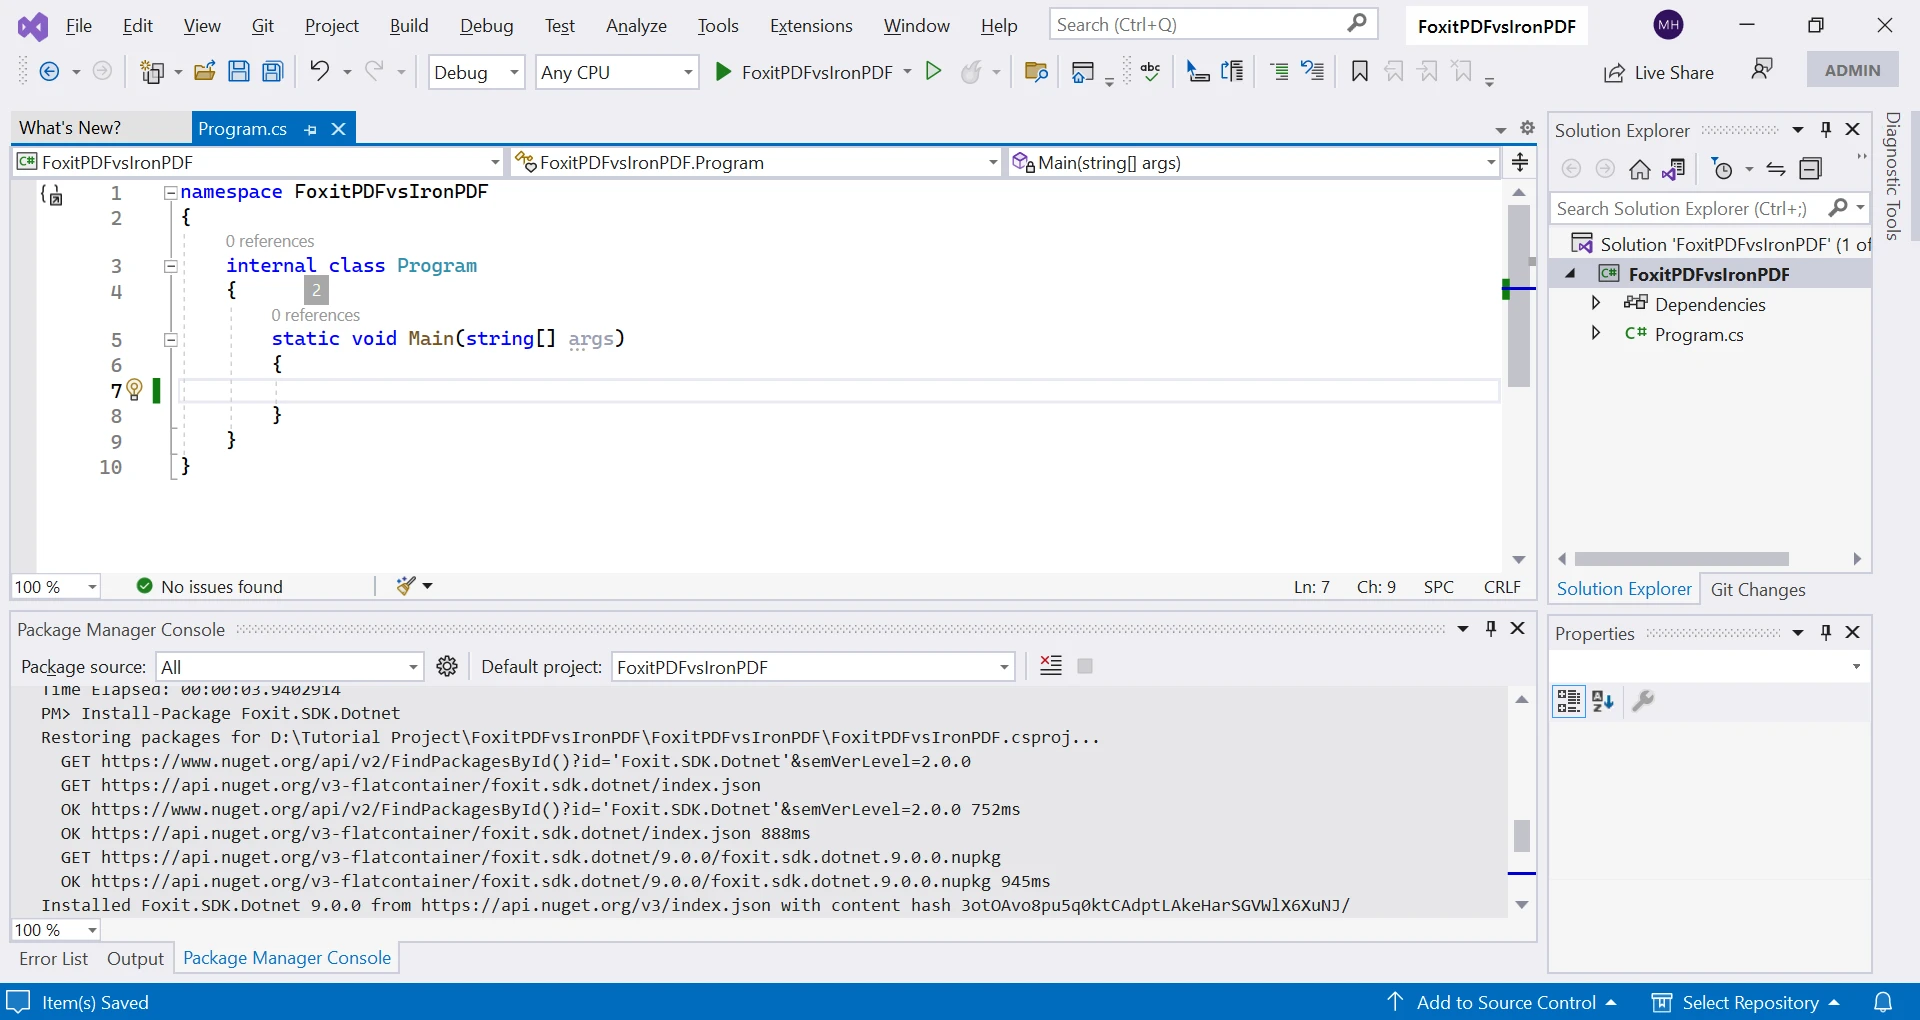Viewport: 1920px width, 1020px height.
Task: Switch to the Git Changes tab
Action: click(x=1758, y=589)
